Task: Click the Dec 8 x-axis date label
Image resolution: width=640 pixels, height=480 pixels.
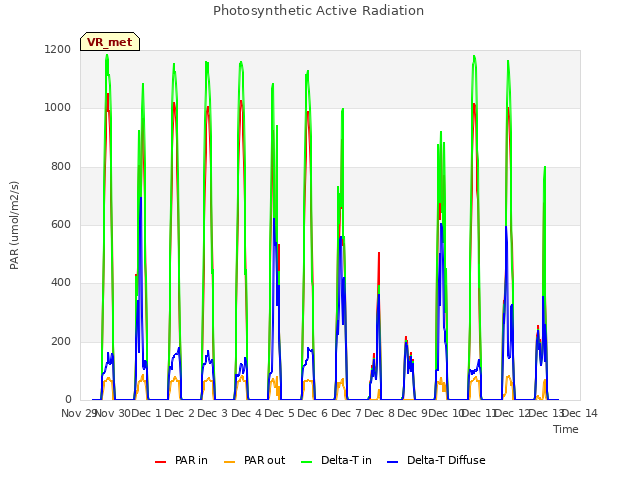Action: coord(379,413)
